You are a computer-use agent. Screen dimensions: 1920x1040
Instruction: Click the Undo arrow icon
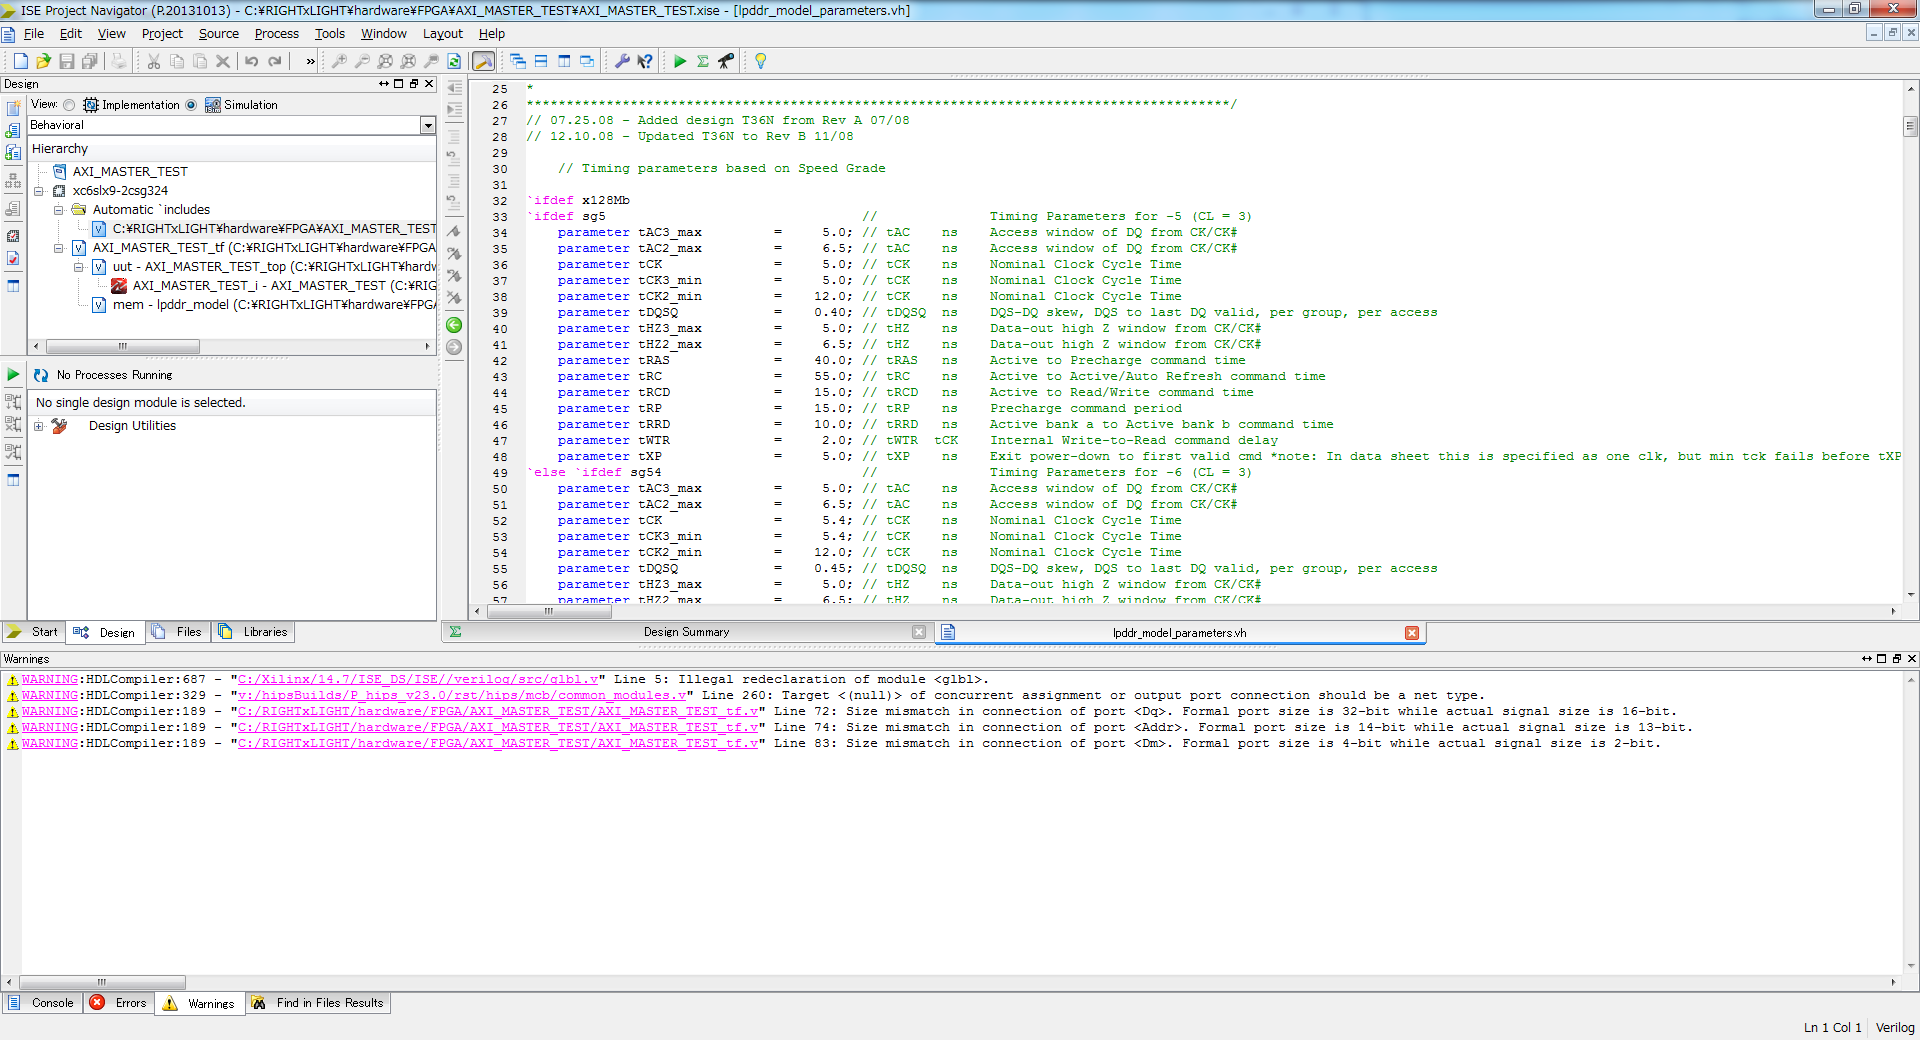pyautogui.click(x=251, y=61)
